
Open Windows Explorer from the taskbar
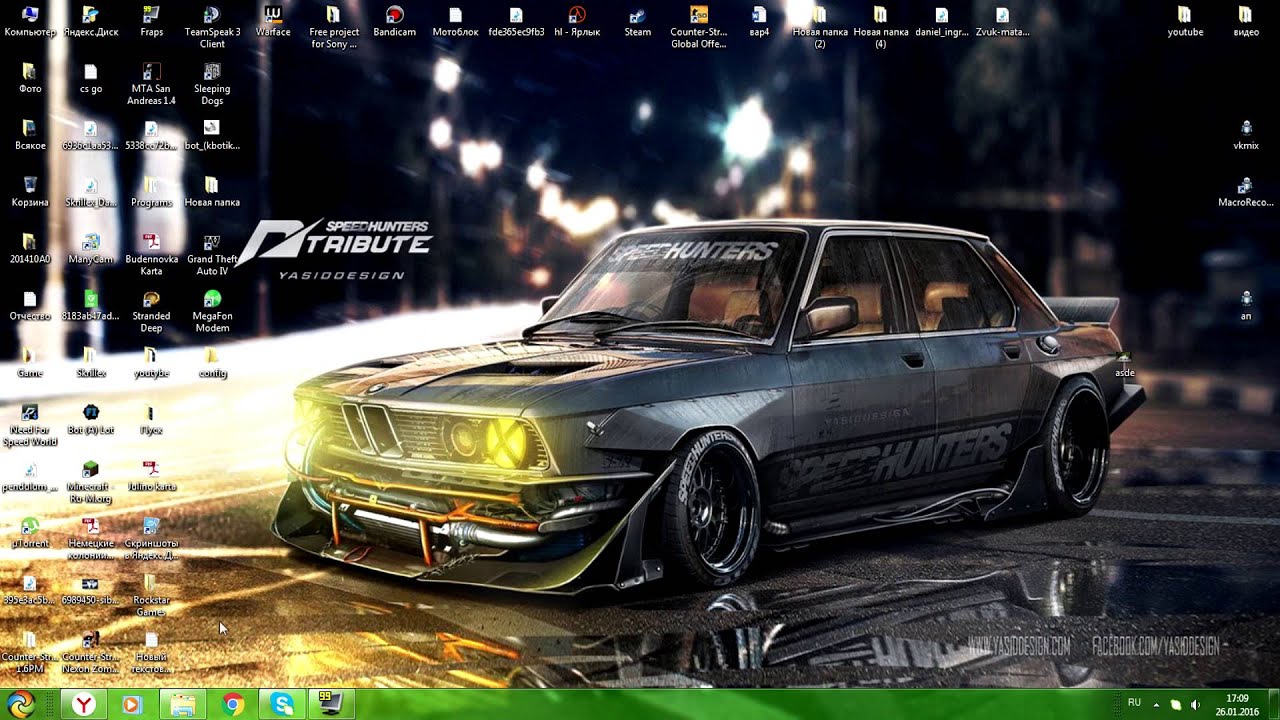pos(183,705)
